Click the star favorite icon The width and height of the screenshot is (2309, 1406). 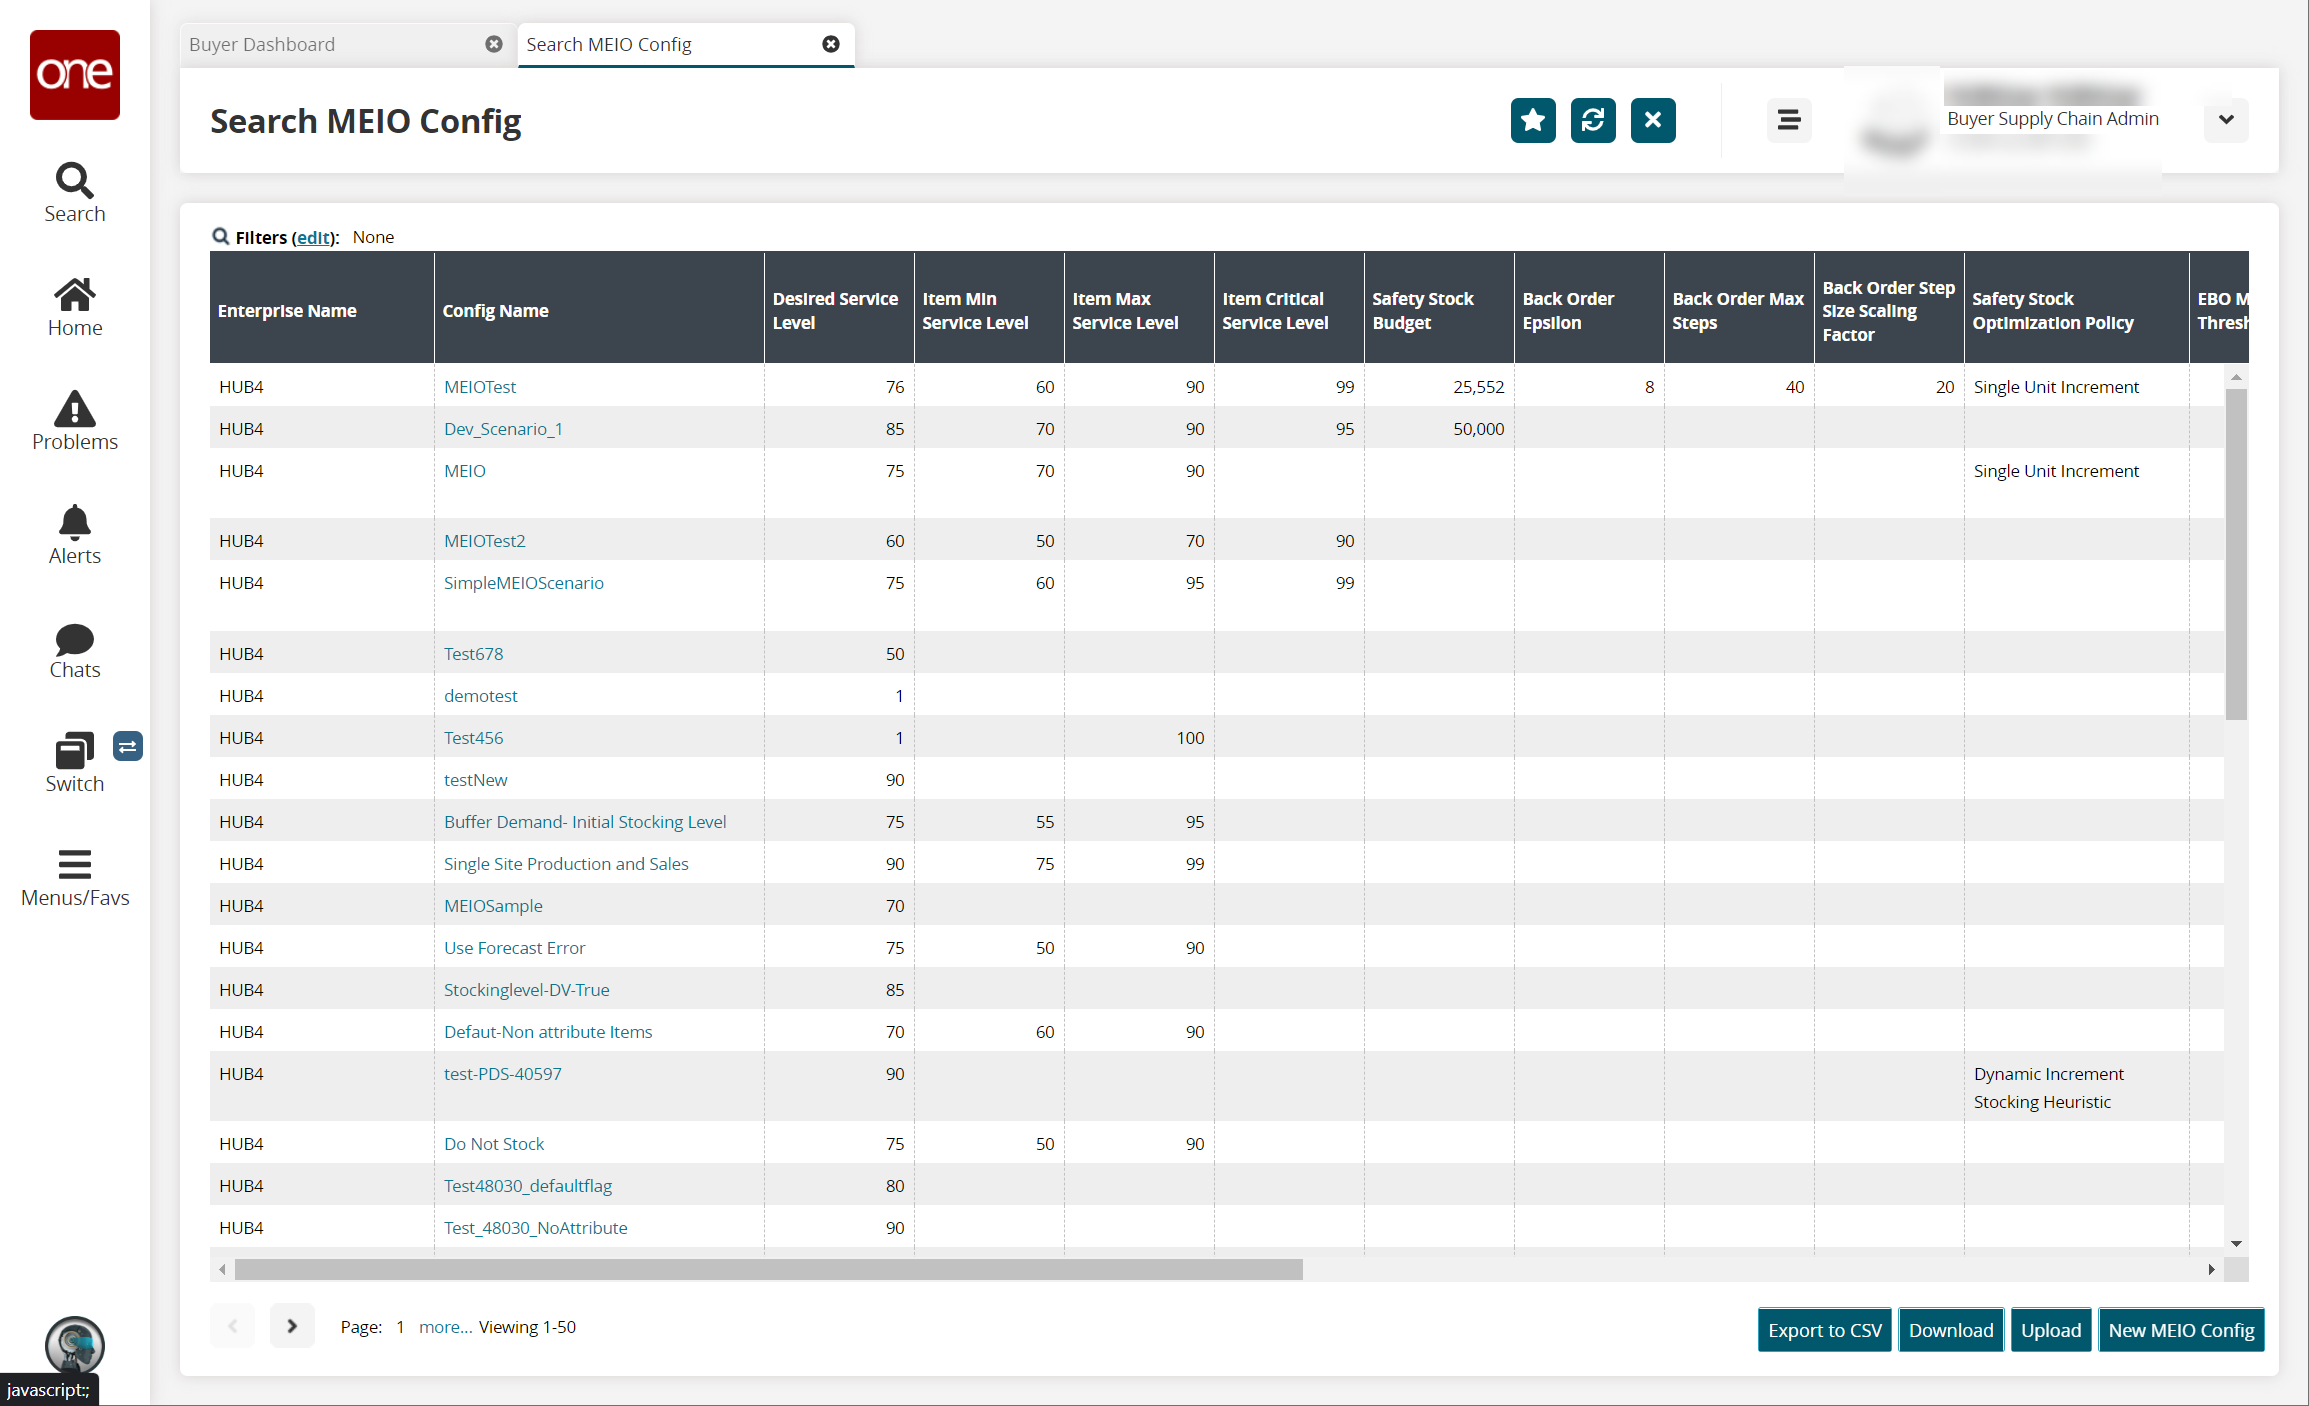(x=1532, y=121)
